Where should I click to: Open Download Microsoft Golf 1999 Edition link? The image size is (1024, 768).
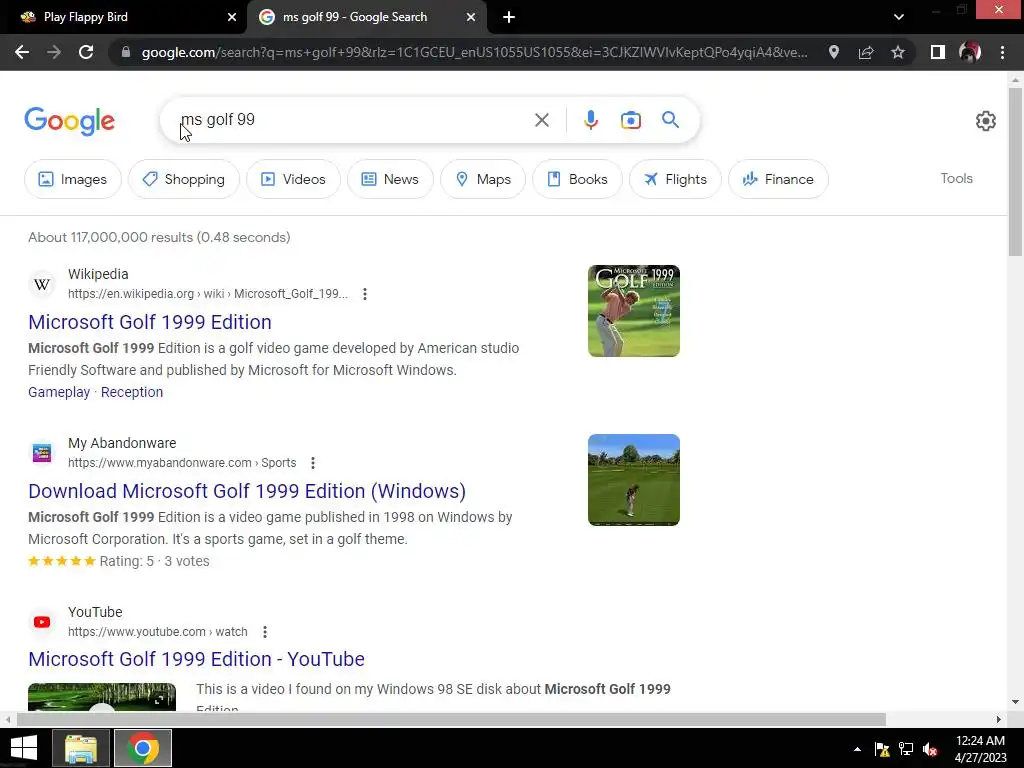pos(247,491)
